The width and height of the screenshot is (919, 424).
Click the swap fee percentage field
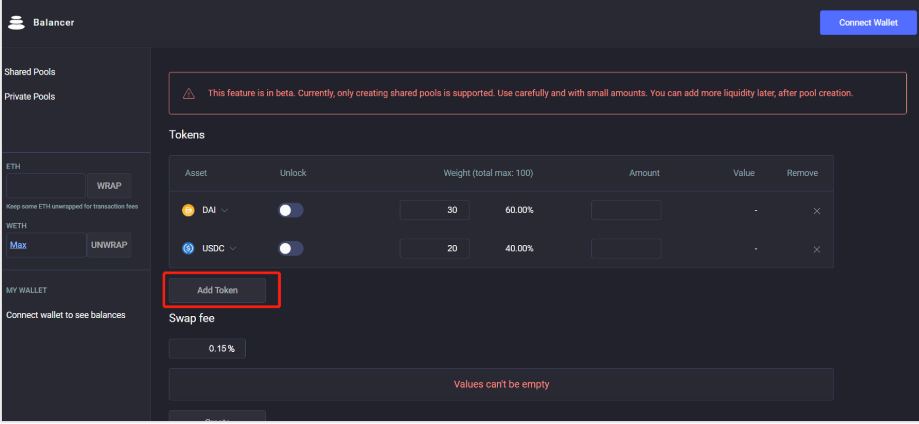coord(207,348)
